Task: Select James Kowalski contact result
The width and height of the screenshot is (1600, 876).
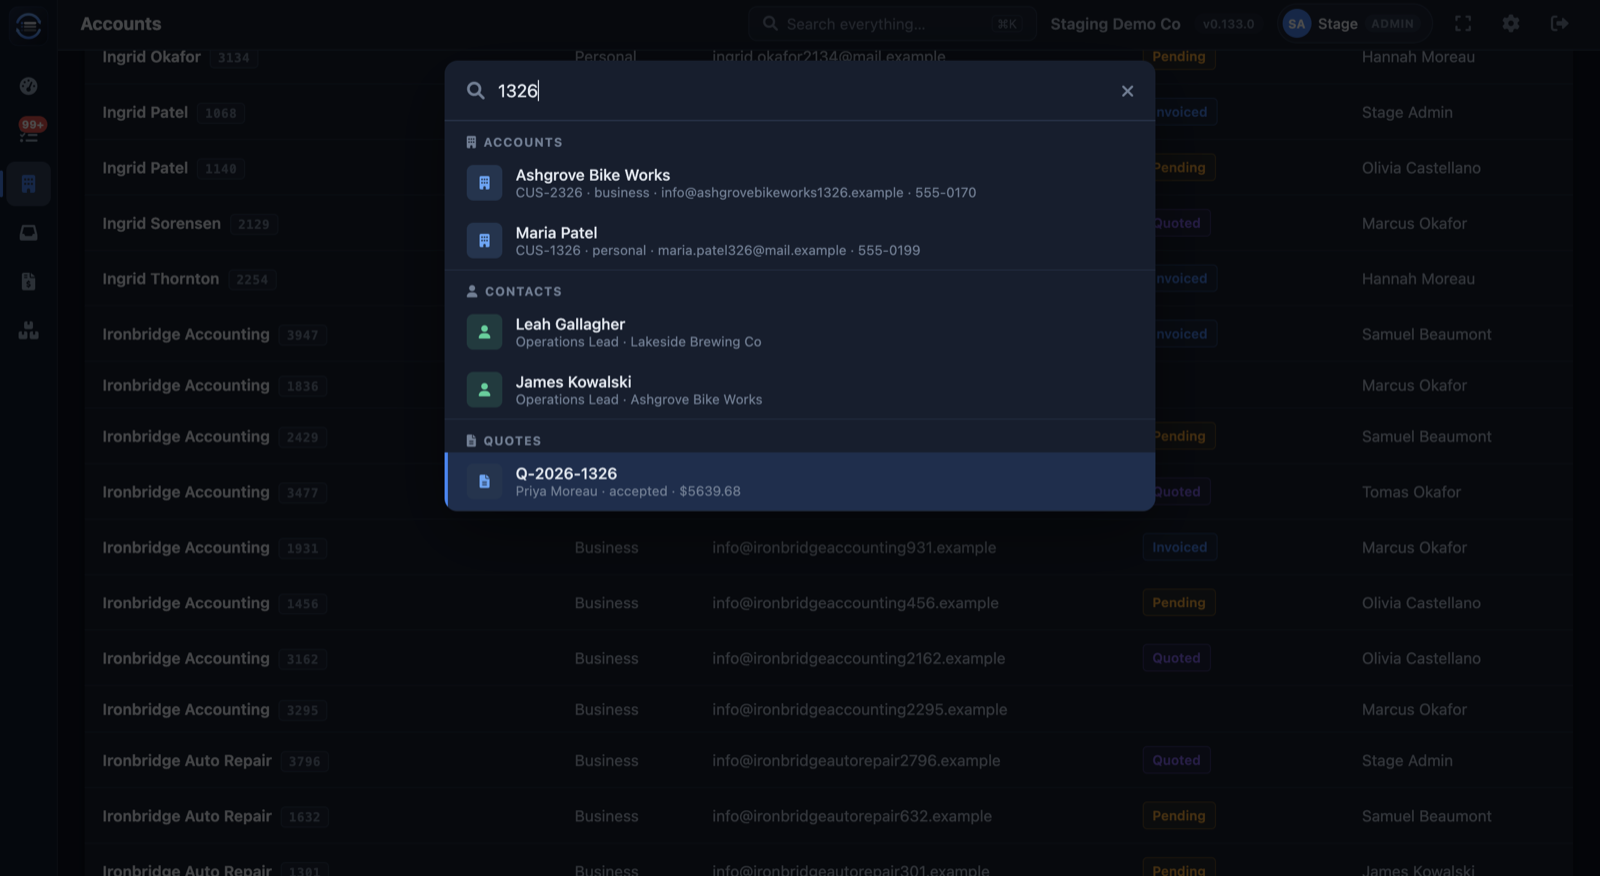Action: (800, 390)
